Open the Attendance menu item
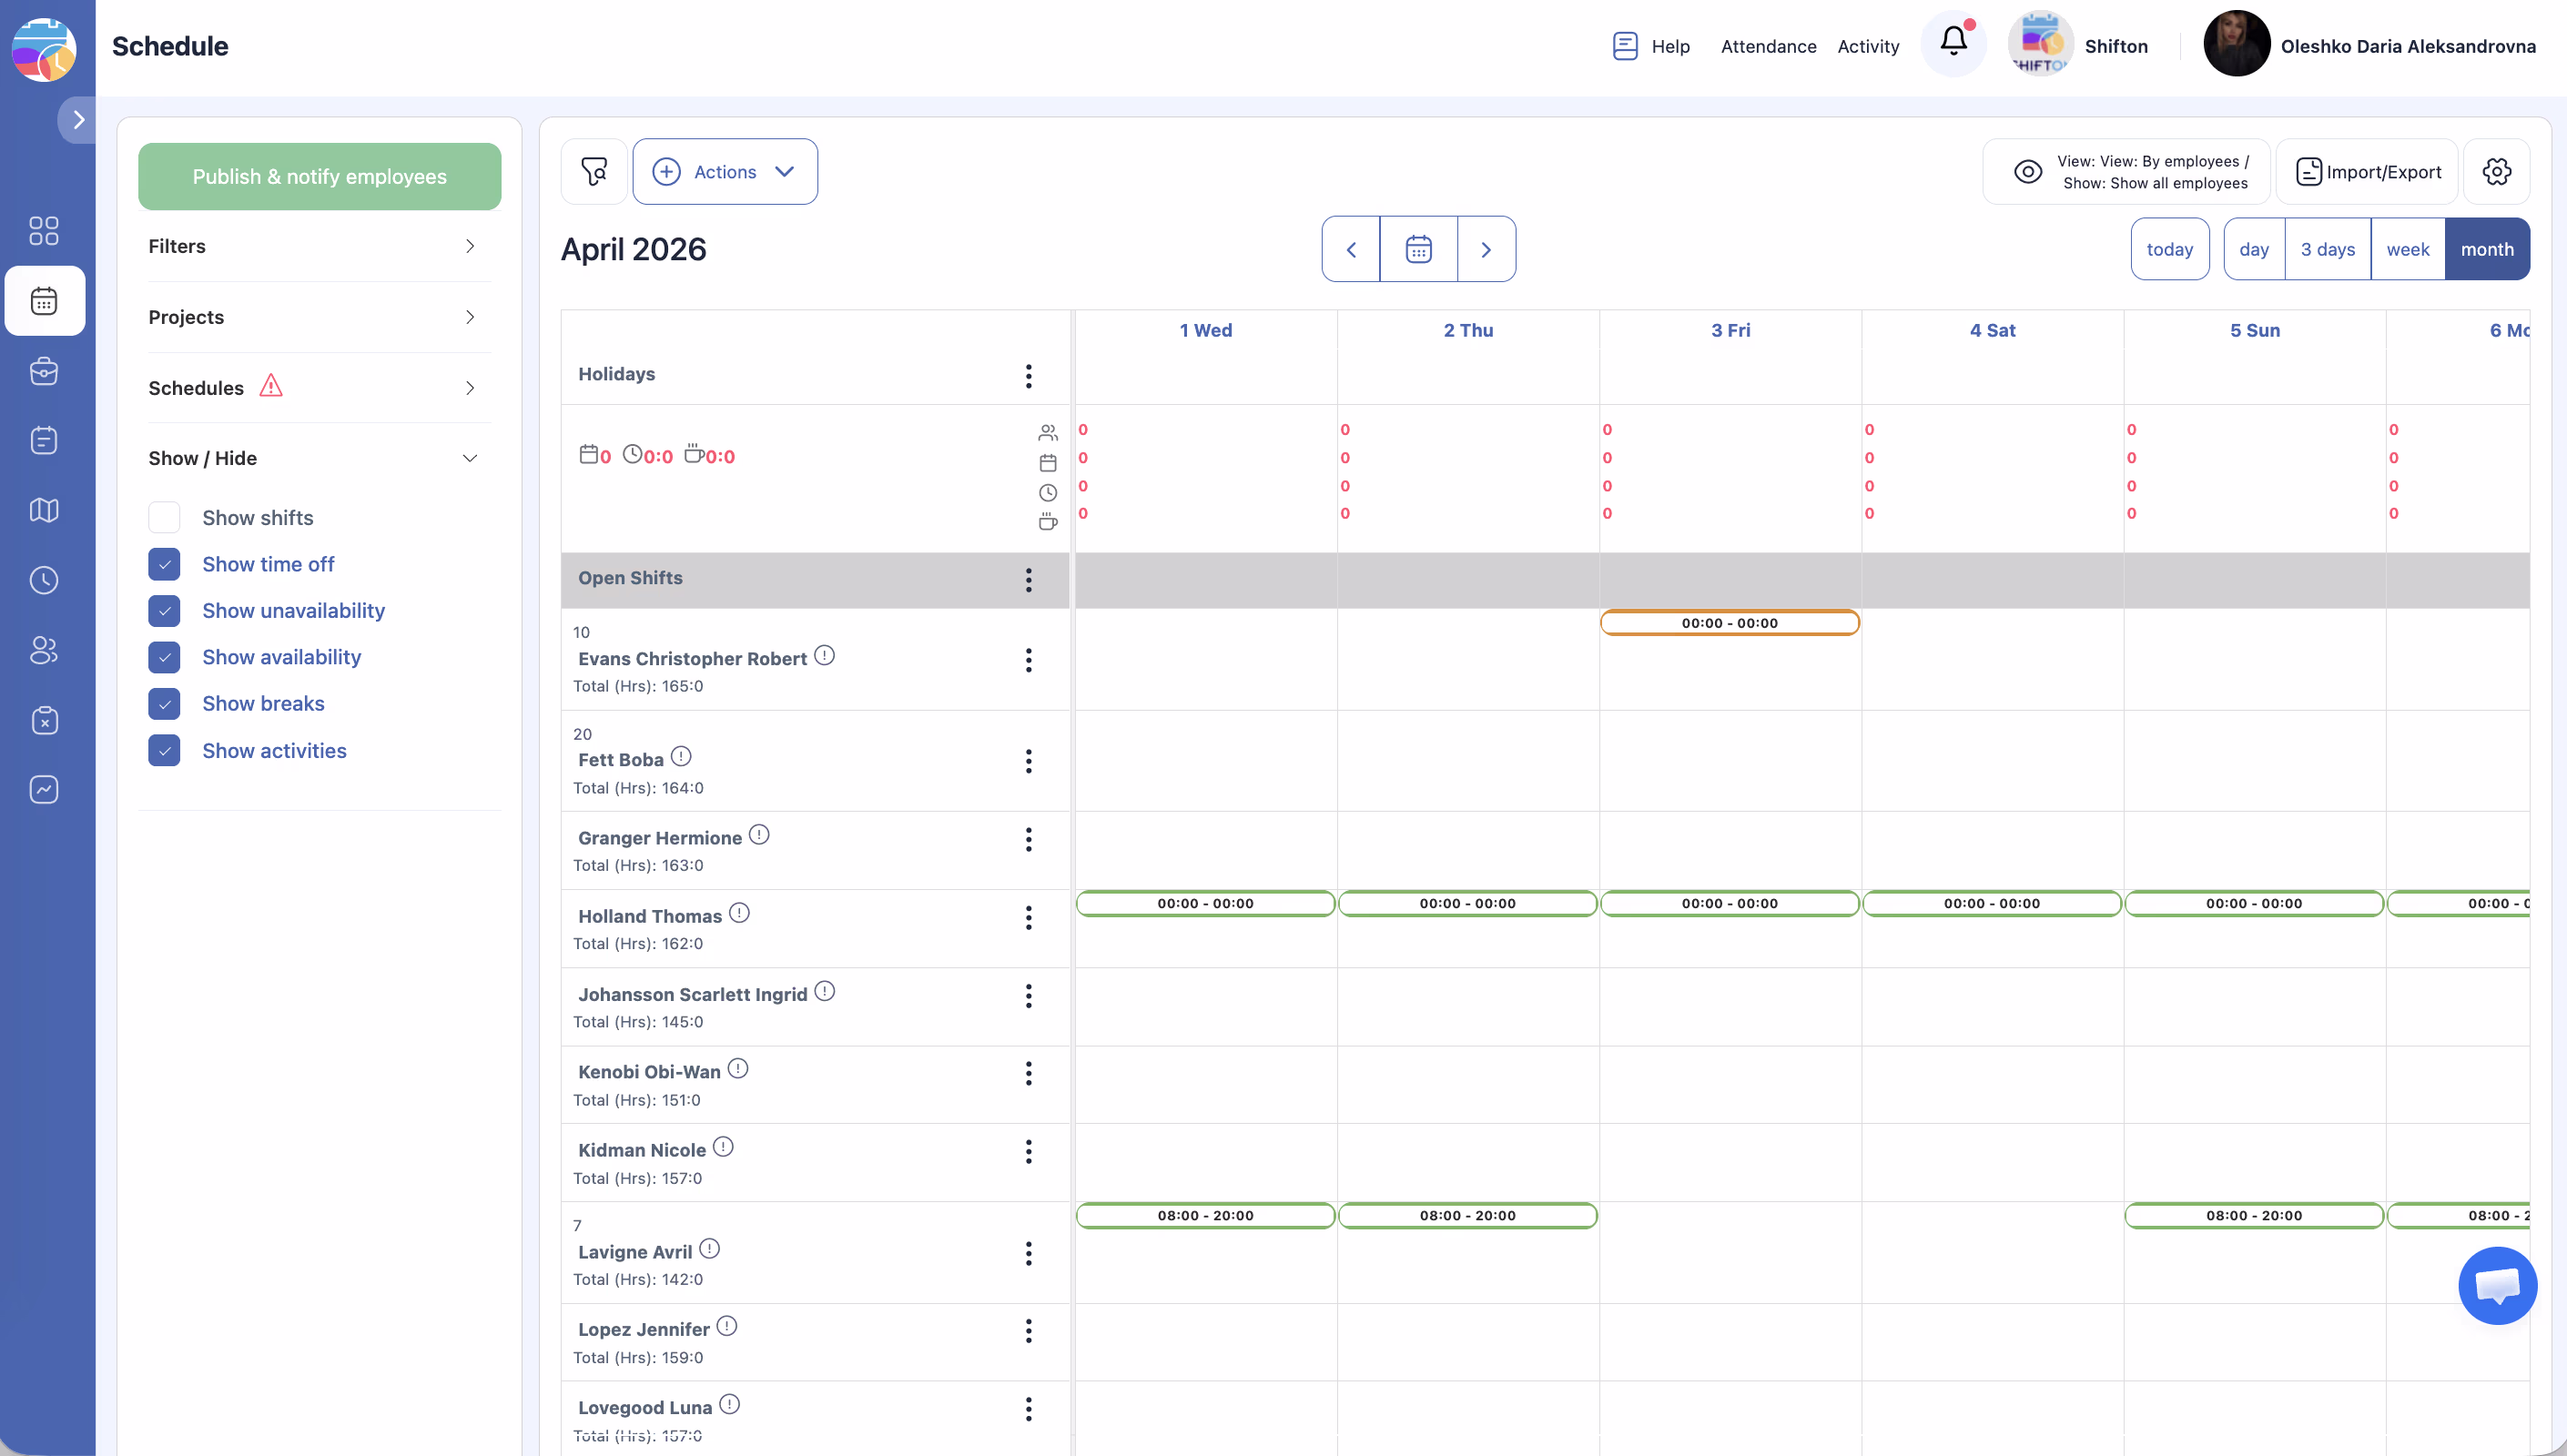 coord(1768,46)
